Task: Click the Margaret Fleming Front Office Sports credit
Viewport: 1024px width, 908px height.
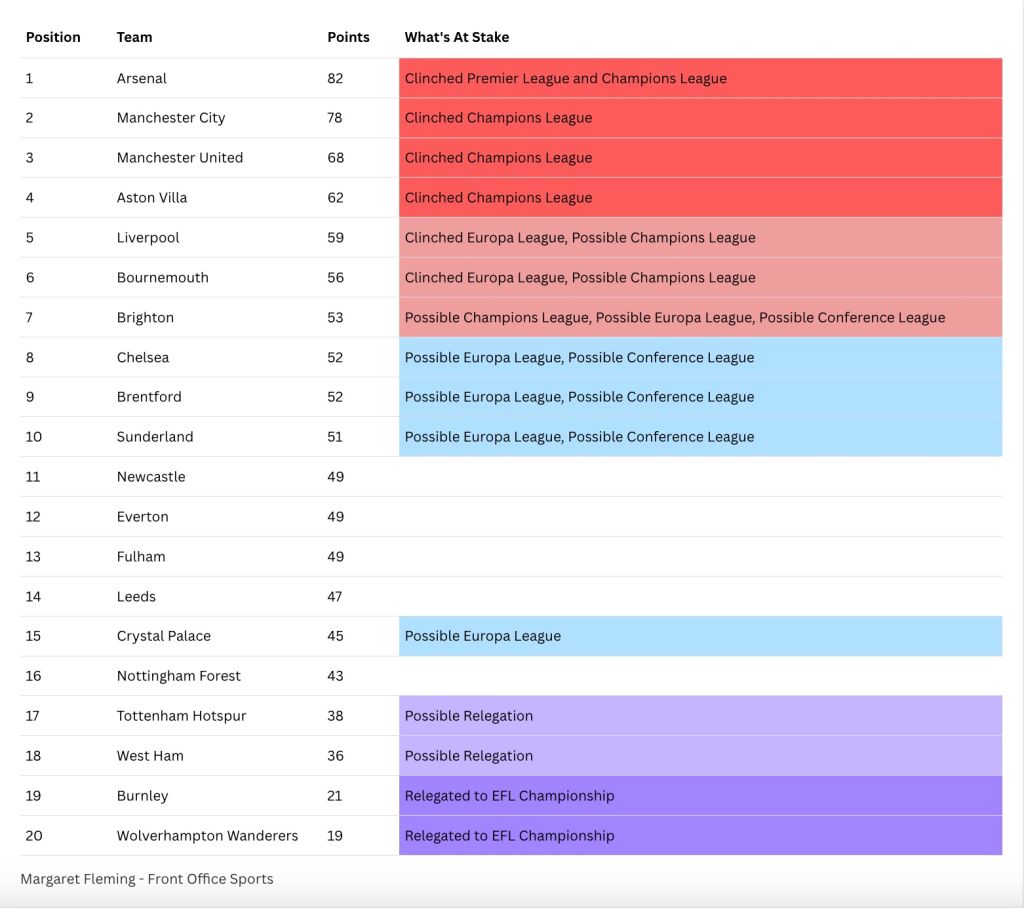Action: (147, 879)
